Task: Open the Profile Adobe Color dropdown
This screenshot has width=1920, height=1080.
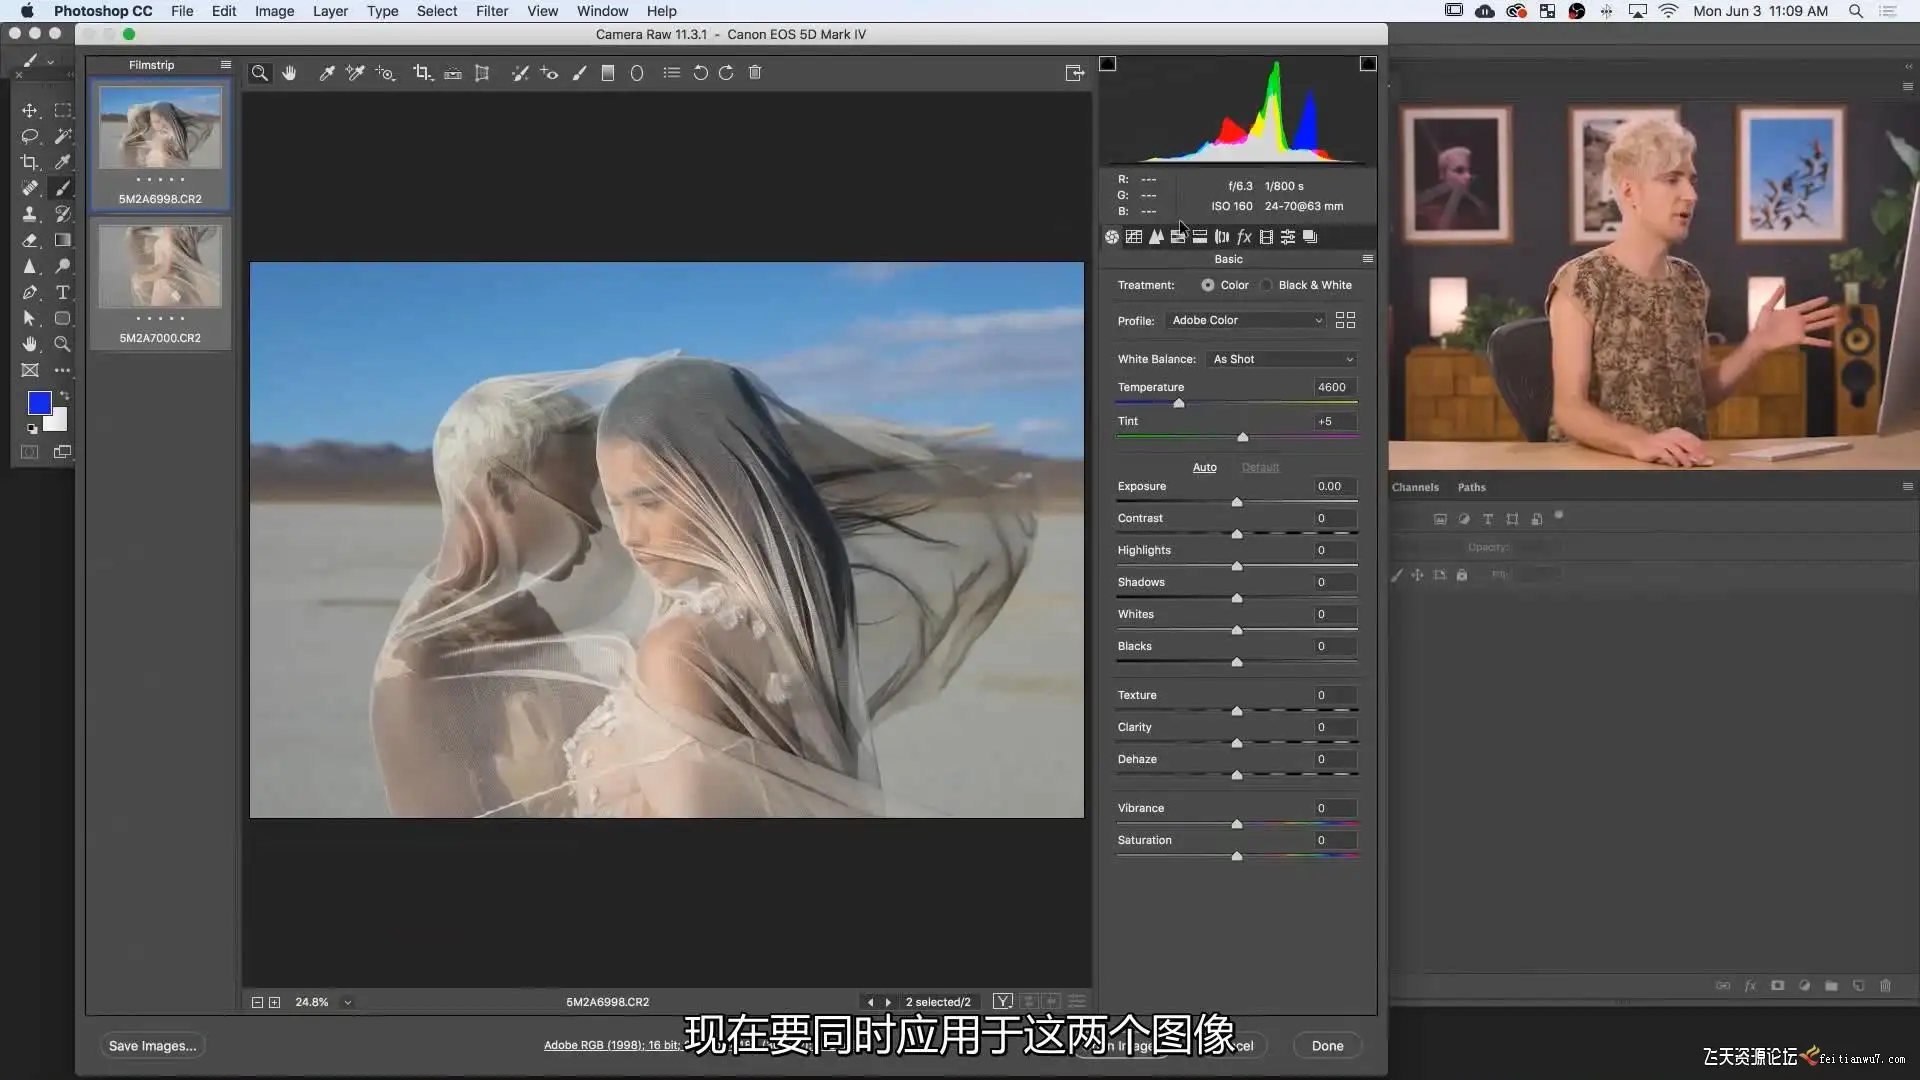Action: pyautogui.click(x=1247, y=320)
